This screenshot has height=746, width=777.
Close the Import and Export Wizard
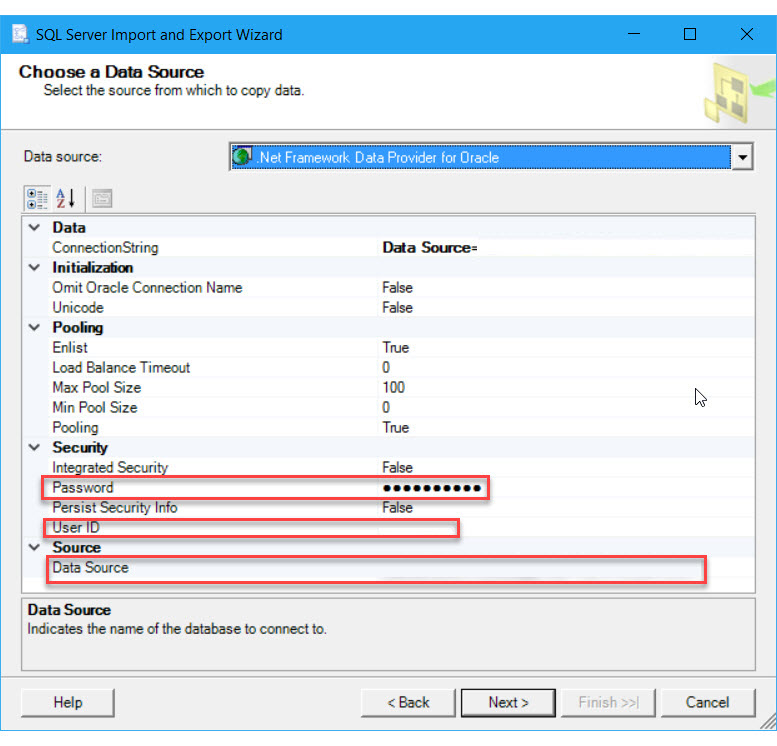tap(746, 34)
